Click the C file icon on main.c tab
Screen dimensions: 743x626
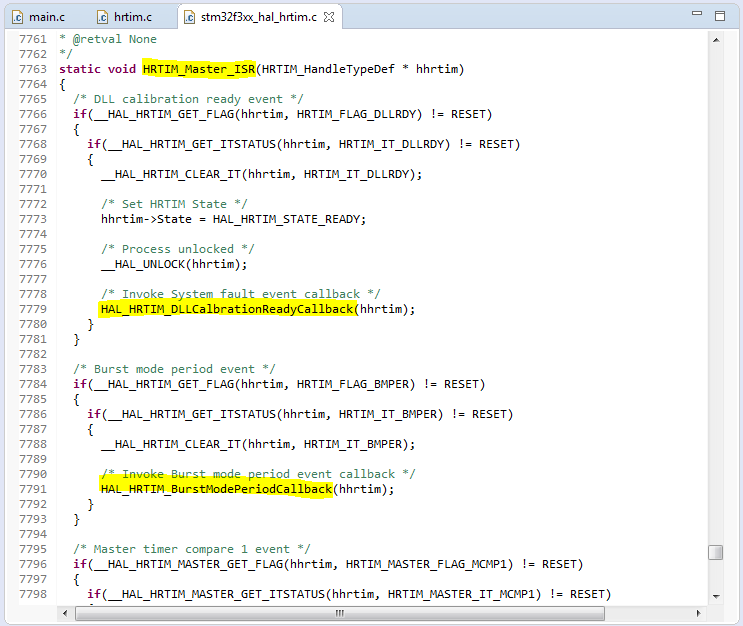[x=18, y=17]
